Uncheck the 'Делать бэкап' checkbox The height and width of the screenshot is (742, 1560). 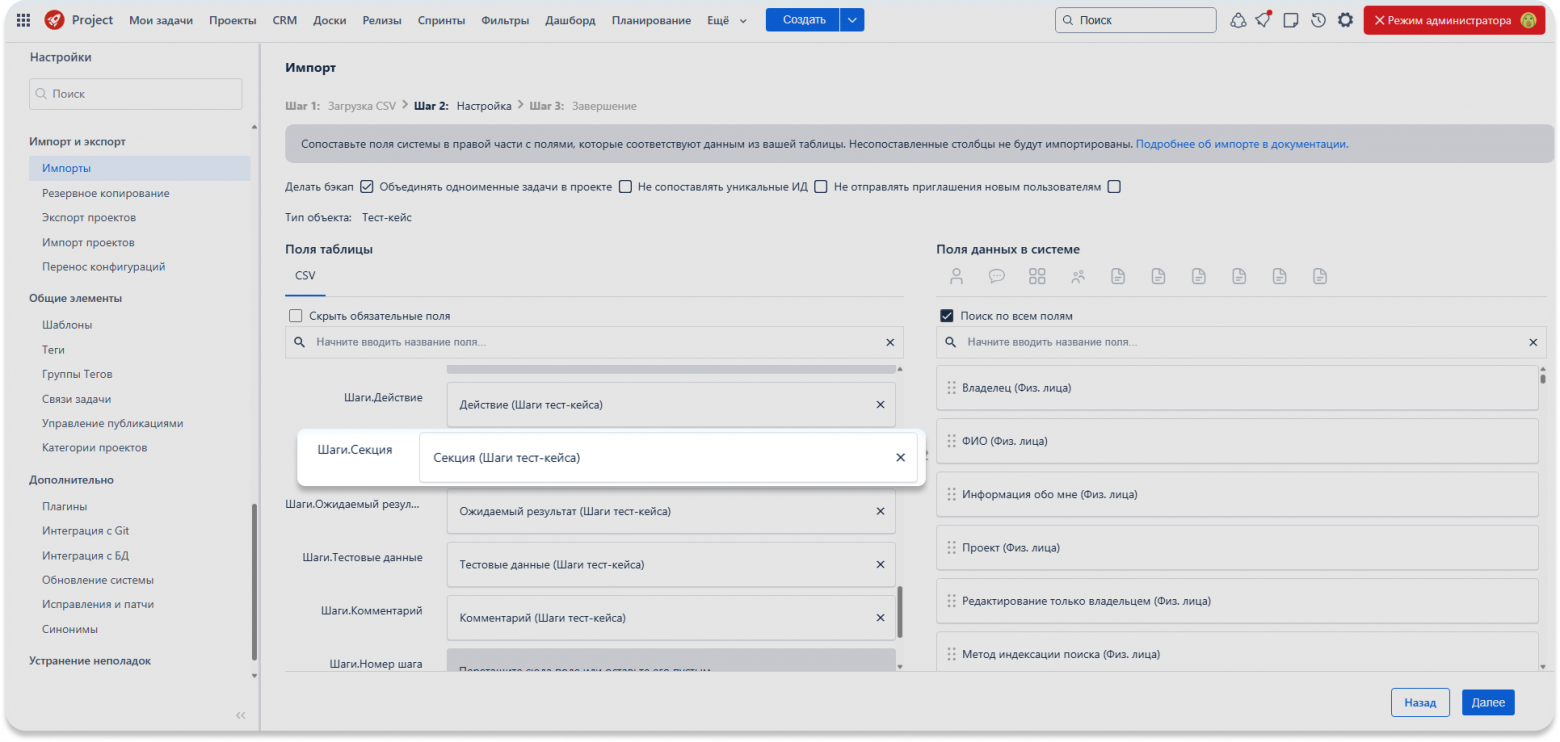pos(367,187)
